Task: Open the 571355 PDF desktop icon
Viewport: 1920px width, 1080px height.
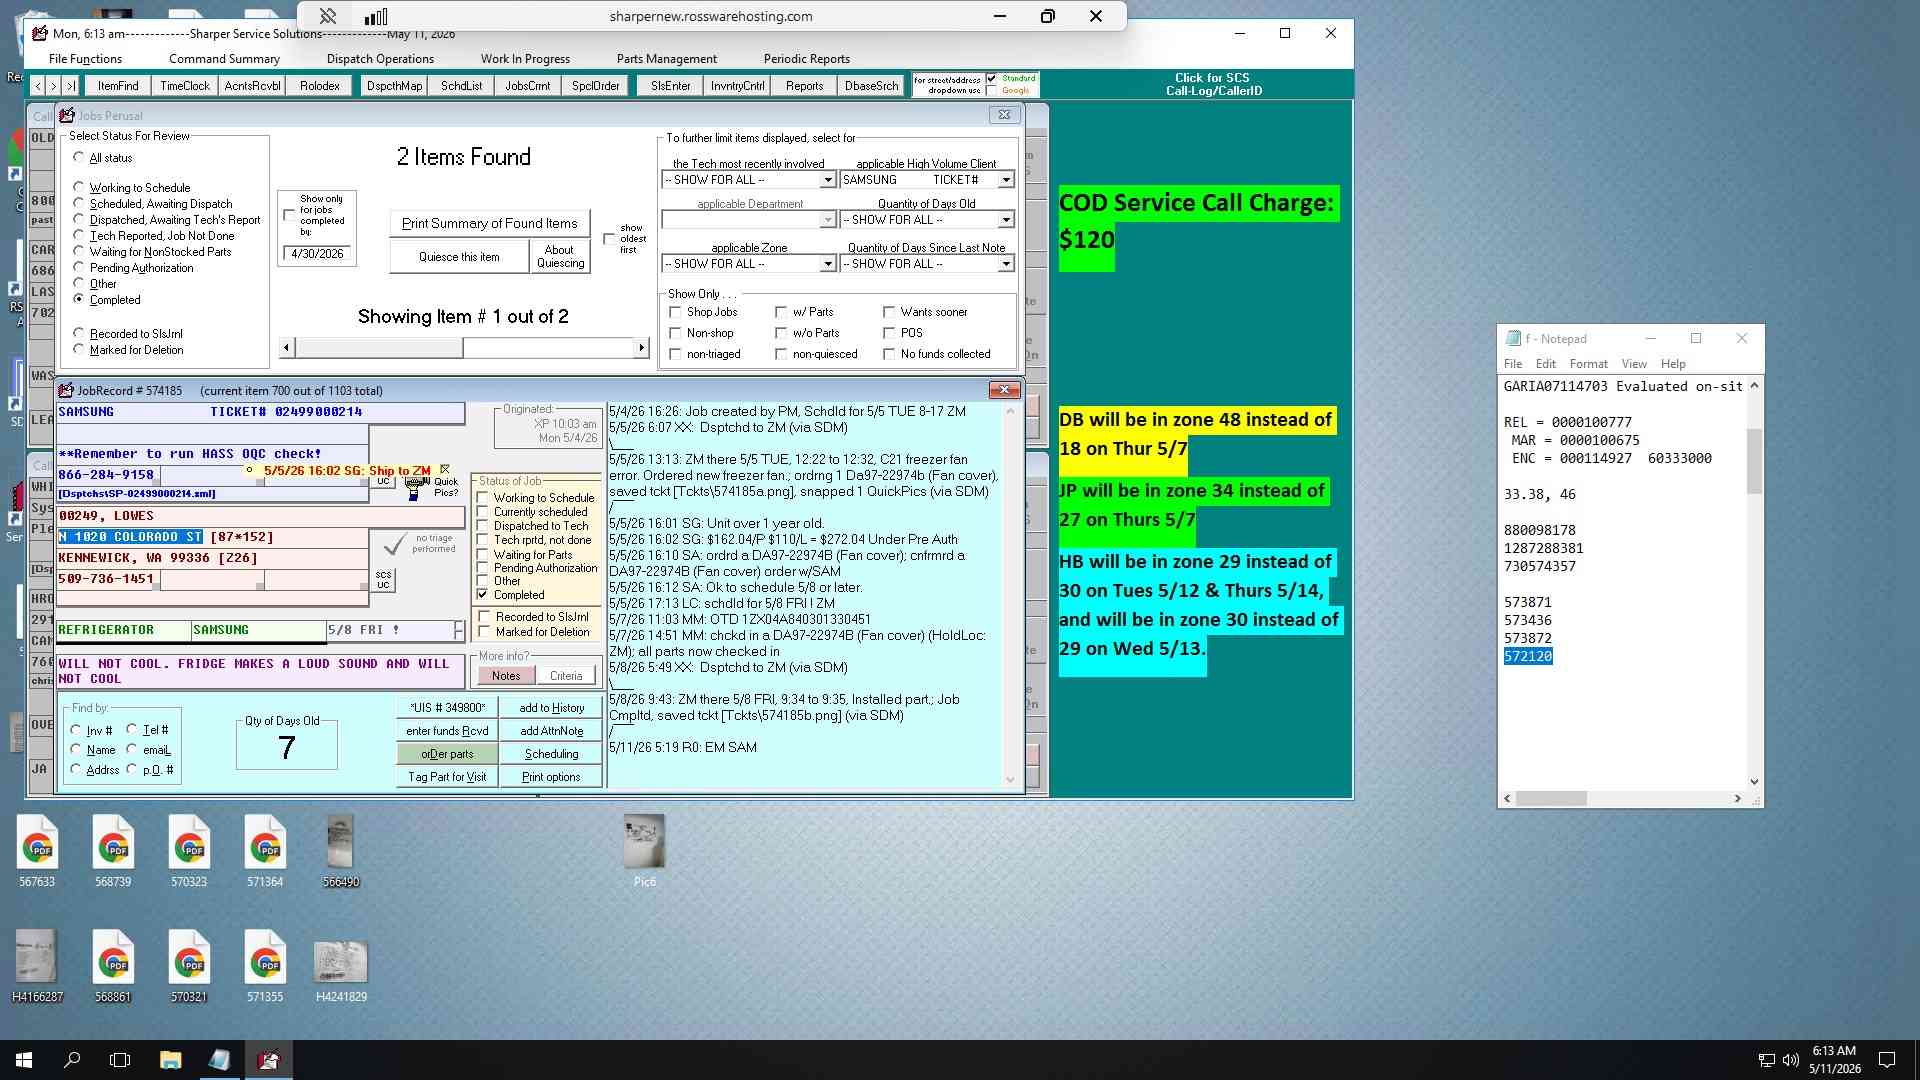Action: pos(265,966)
